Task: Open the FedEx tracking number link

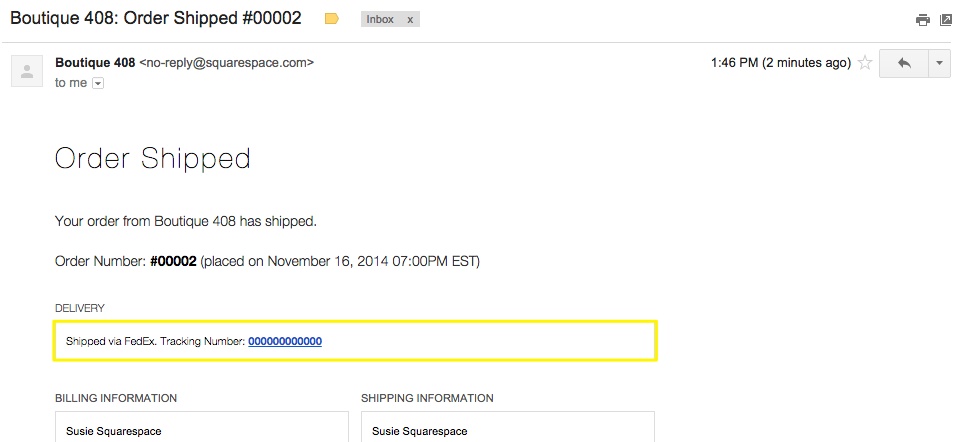Action: (285, 341)
